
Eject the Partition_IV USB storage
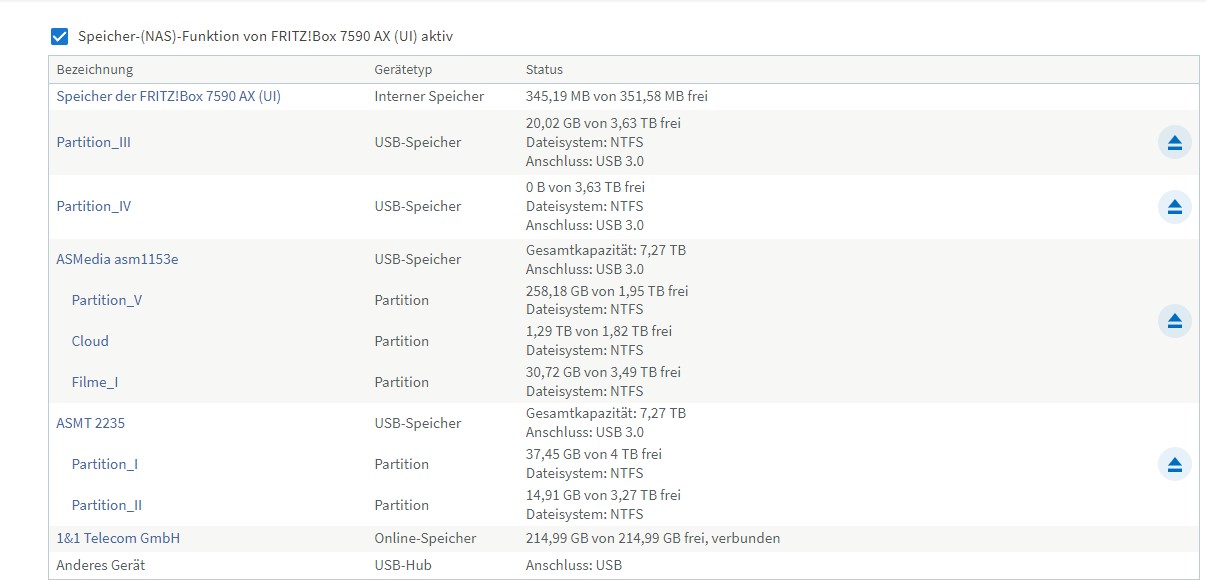pyautogui.click(x=1175, y=206)
